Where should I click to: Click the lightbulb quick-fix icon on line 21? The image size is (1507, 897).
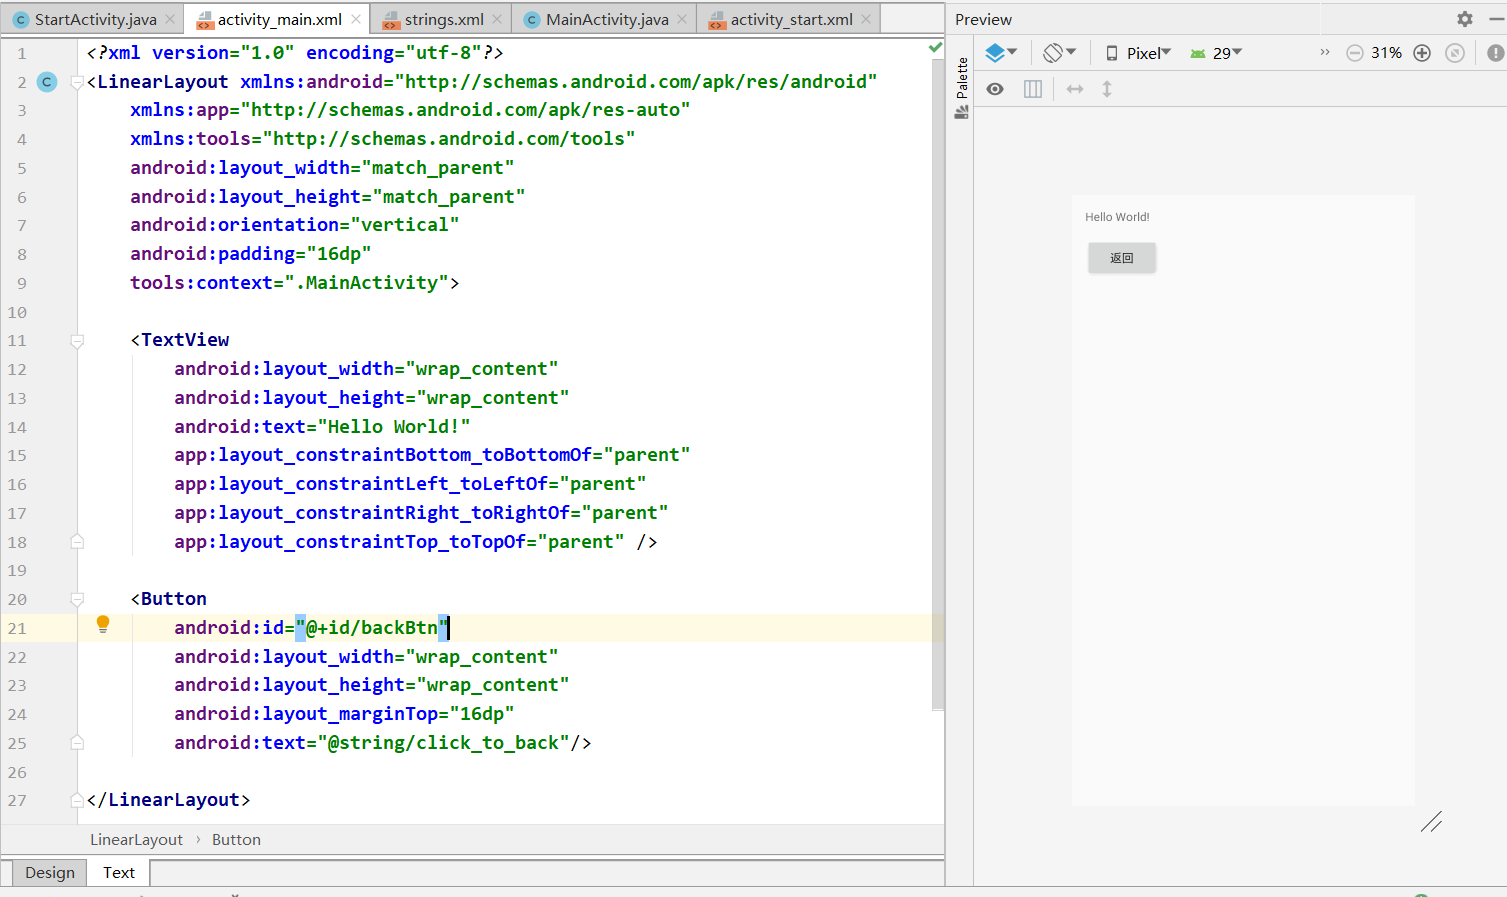[102, 625]
